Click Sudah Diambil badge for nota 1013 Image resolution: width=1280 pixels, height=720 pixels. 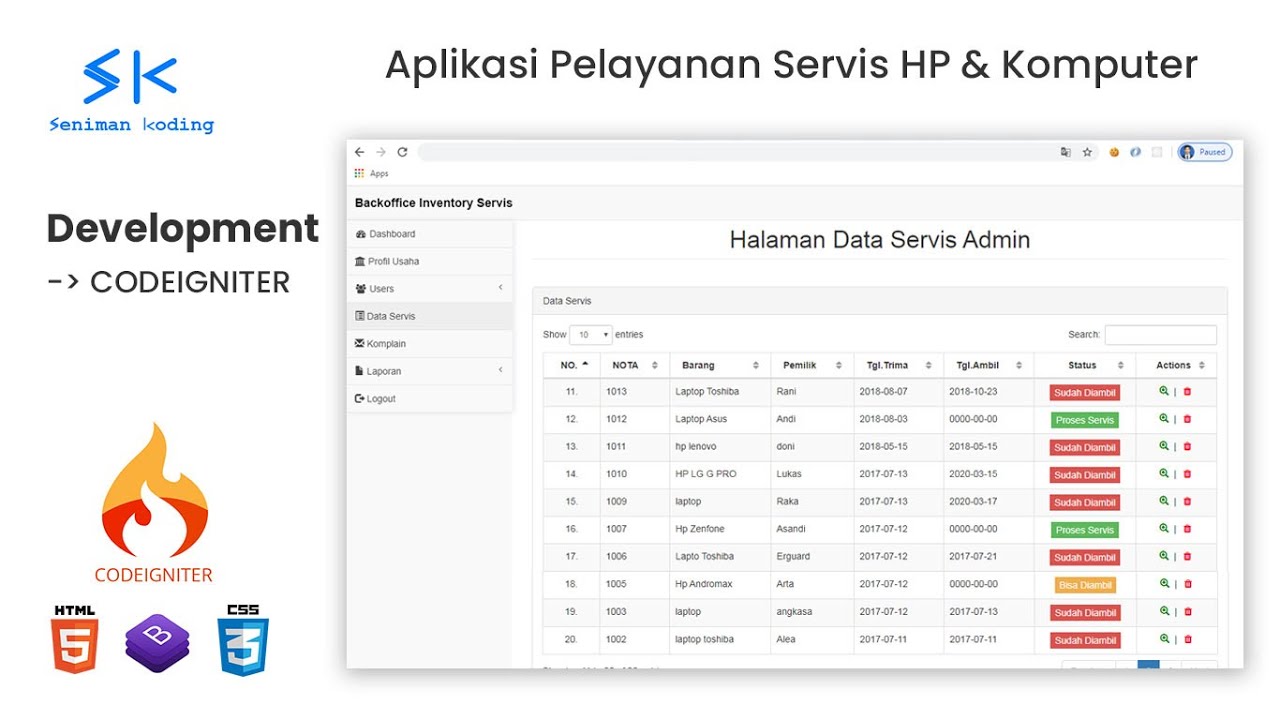[x=1085, y=393]
